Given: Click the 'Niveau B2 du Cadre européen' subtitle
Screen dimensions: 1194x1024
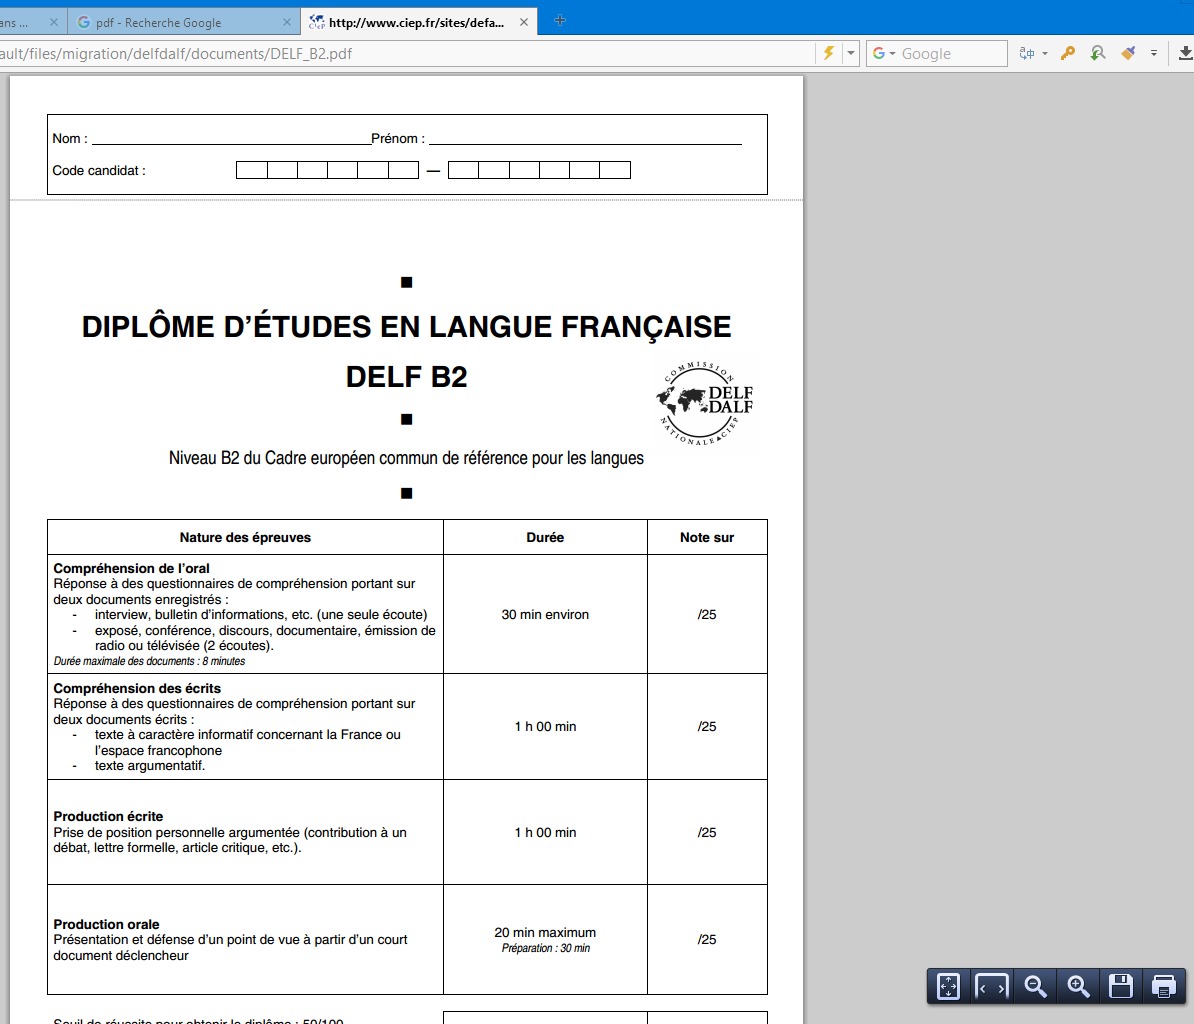Looking at the screenshot, I should click(407, 458).
